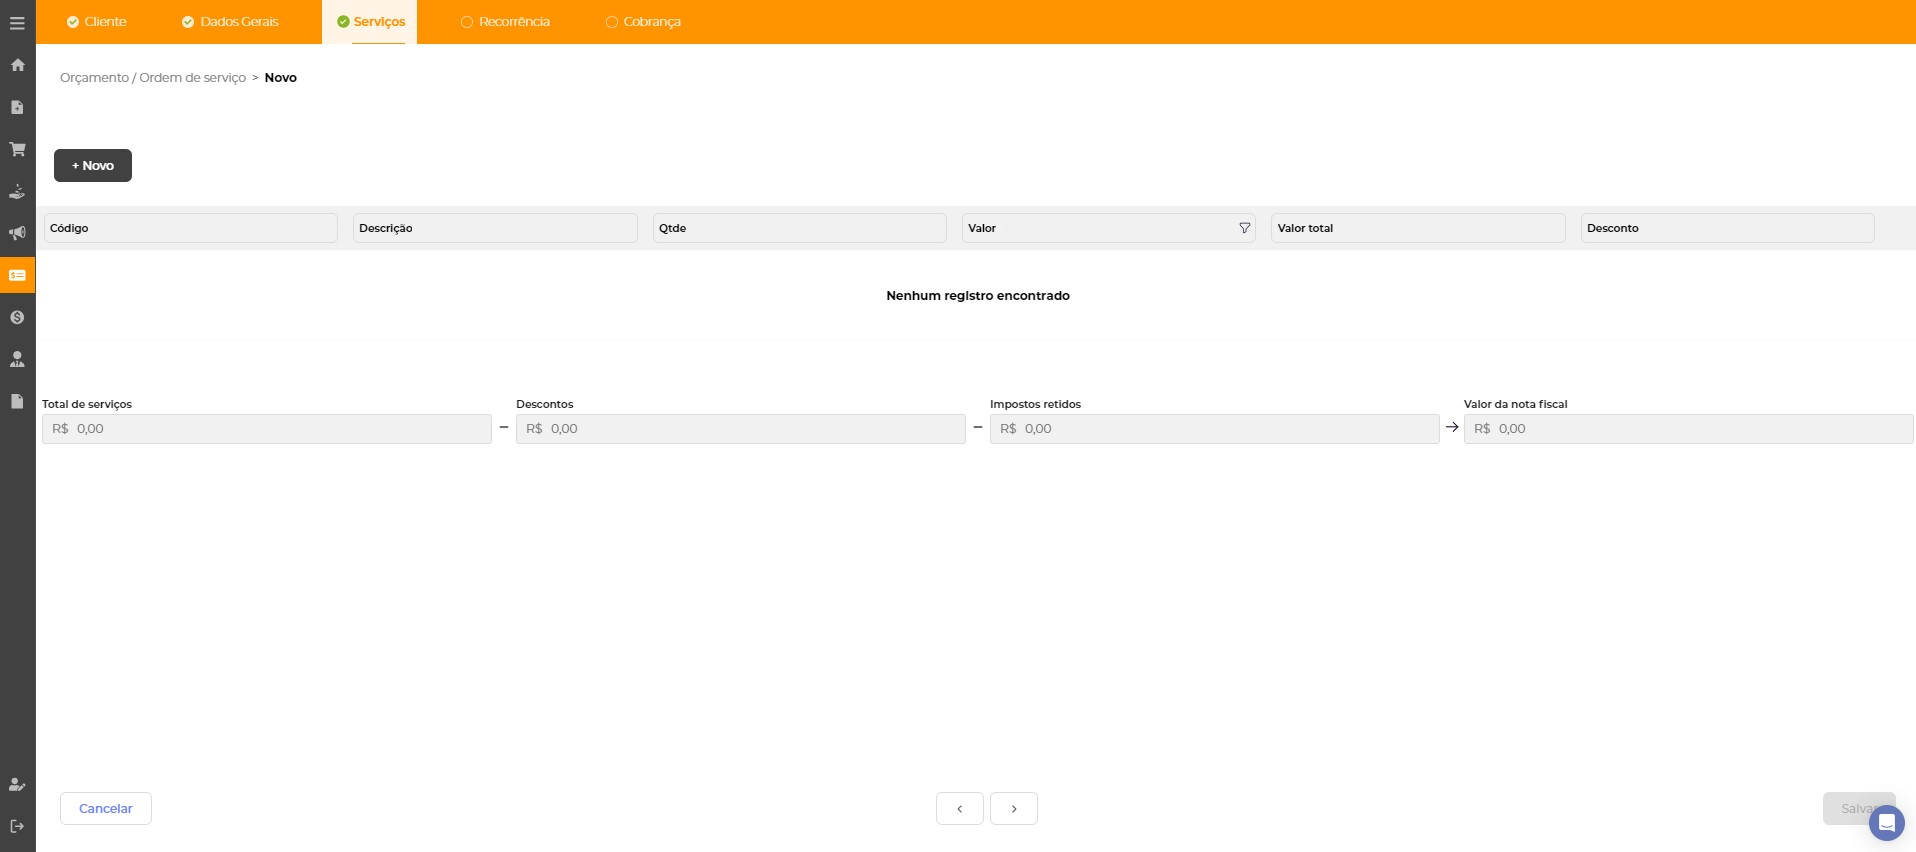
Task: Go back with the left chevron button
Action: point(959,809)
